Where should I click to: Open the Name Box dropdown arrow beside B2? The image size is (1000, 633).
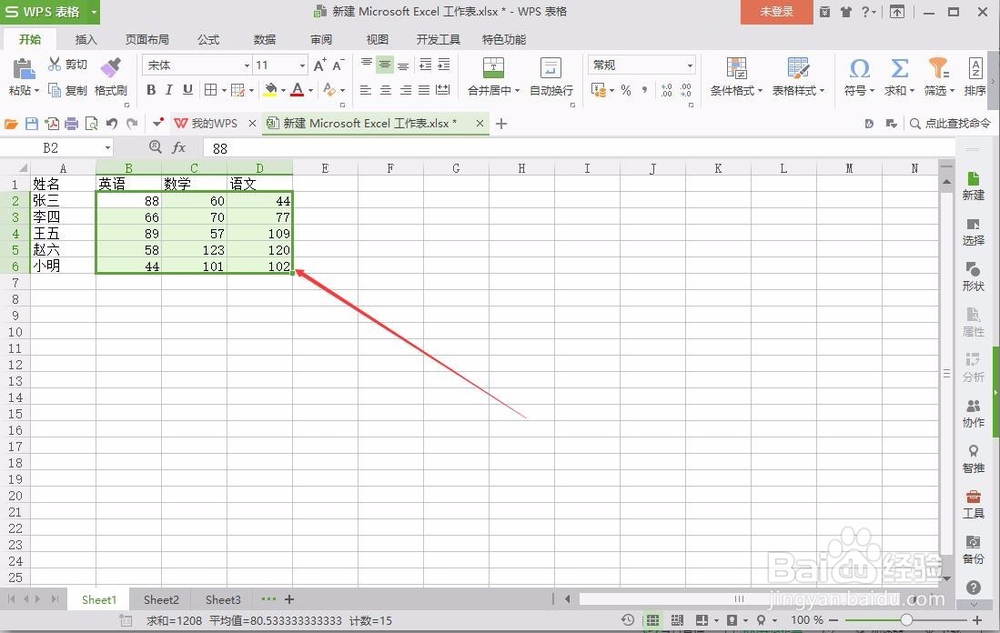(107, 148)
